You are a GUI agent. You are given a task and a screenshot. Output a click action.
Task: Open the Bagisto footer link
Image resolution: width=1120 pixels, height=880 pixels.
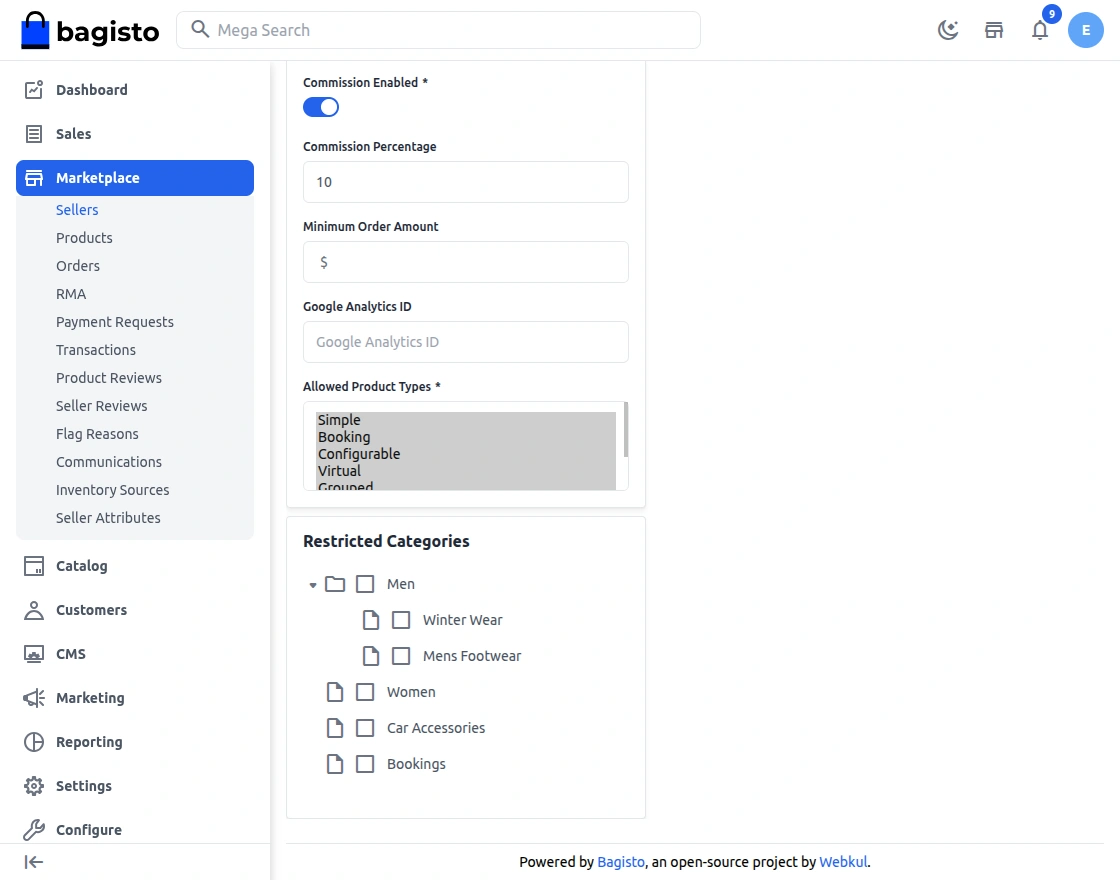621,862
